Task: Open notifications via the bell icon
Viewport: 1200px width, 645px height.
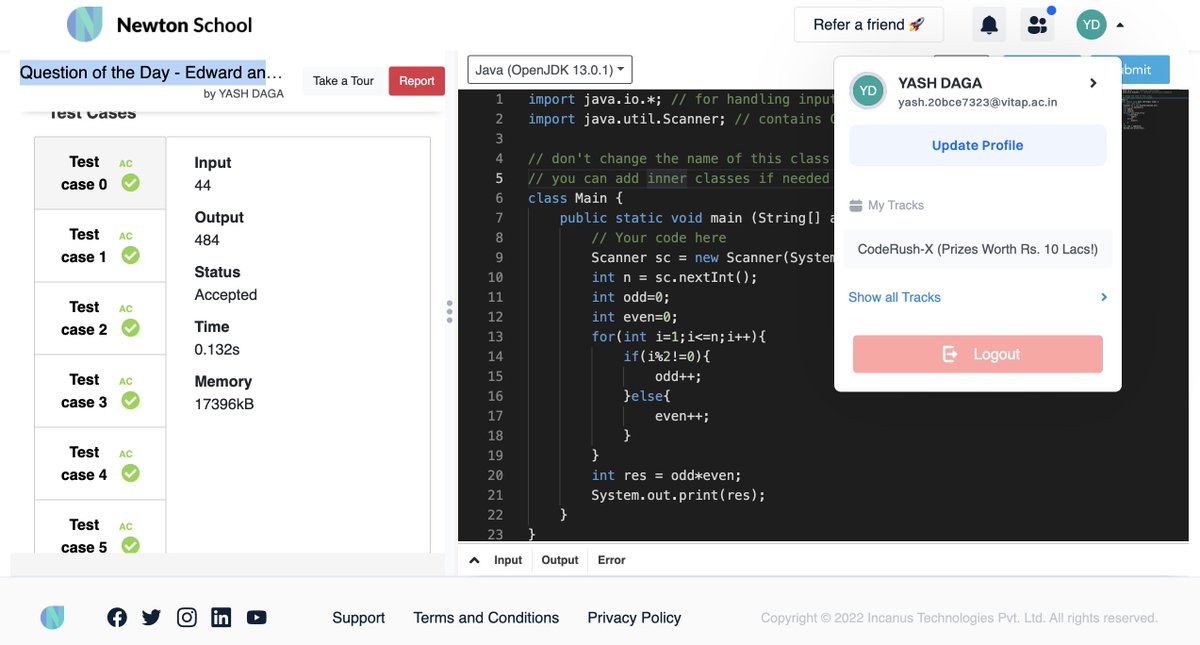Action: [988, 24]
